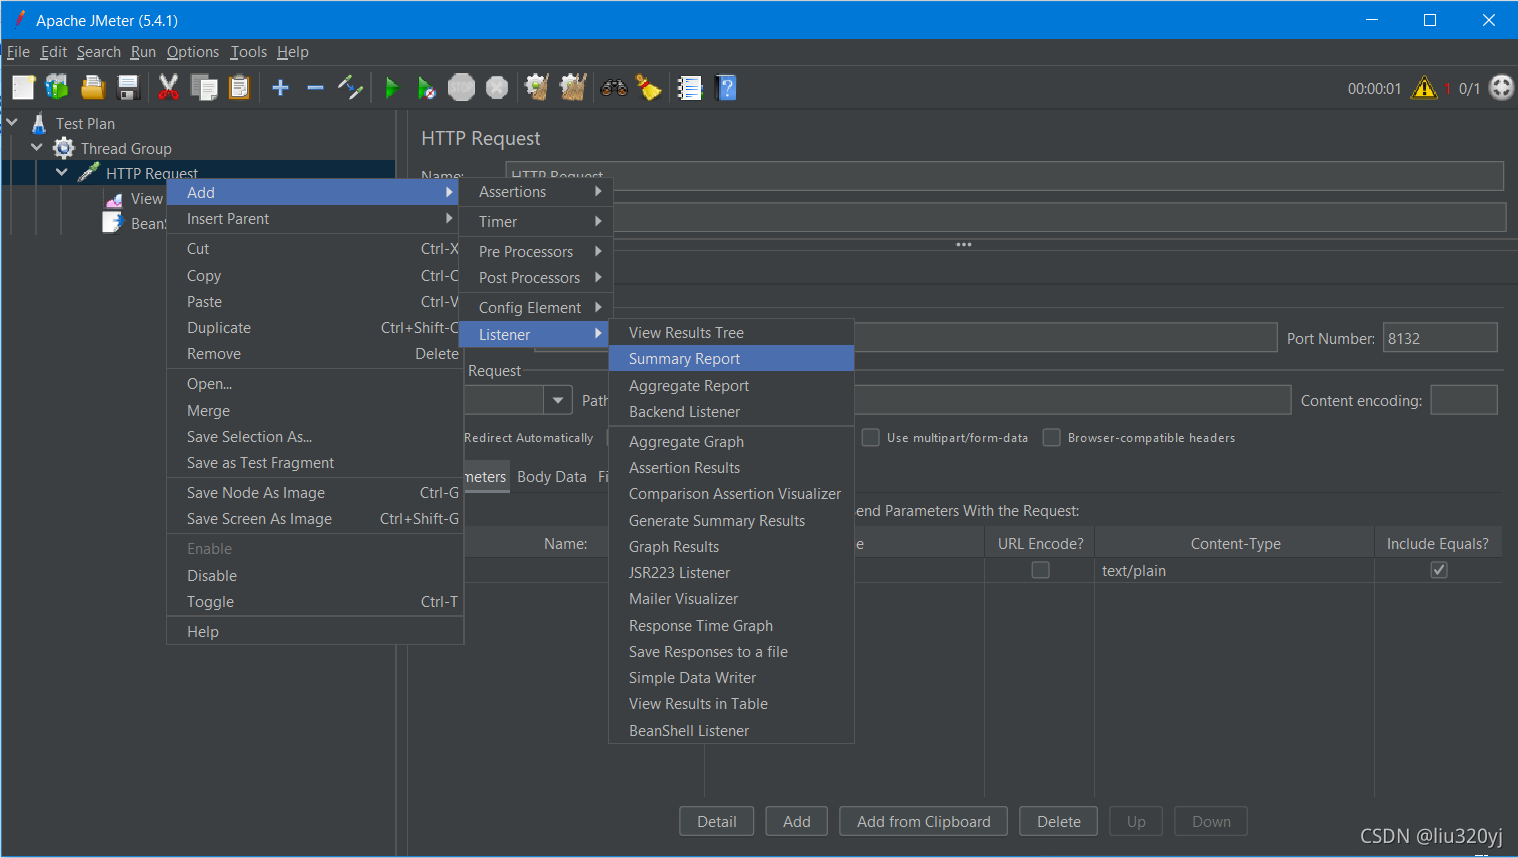Screen dimensions: 1518x858
Task: Toggle the Include Equals checkbox in row
Action: coord(1439,570)
